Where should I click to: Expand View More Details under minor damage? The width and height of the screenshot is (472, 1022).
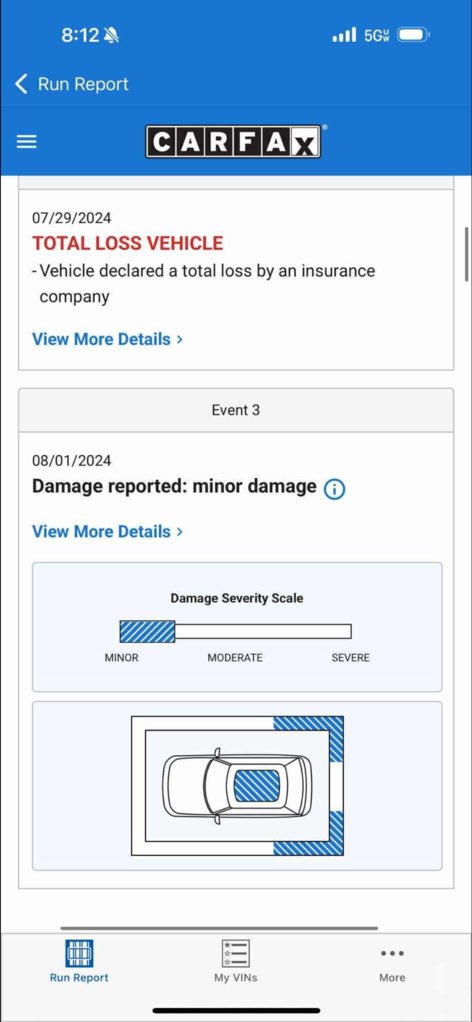pyautogui.click(x=108, y=531)
